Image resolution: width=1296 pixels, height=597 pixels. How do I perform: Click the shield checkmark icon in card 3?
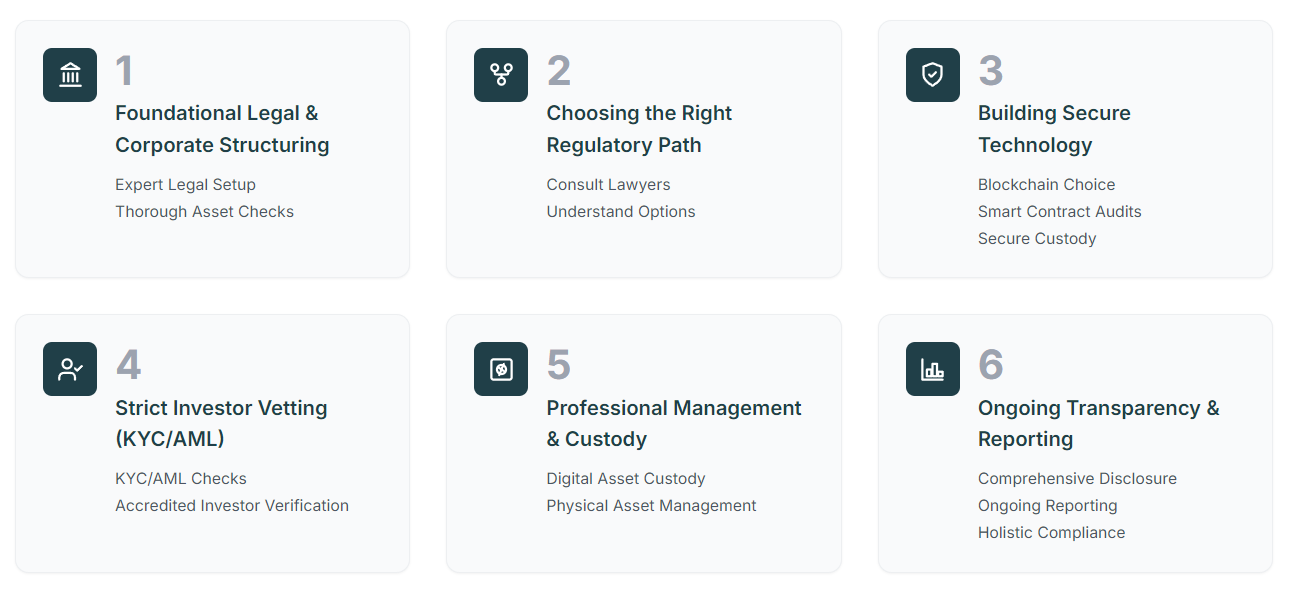coord(933,75)
